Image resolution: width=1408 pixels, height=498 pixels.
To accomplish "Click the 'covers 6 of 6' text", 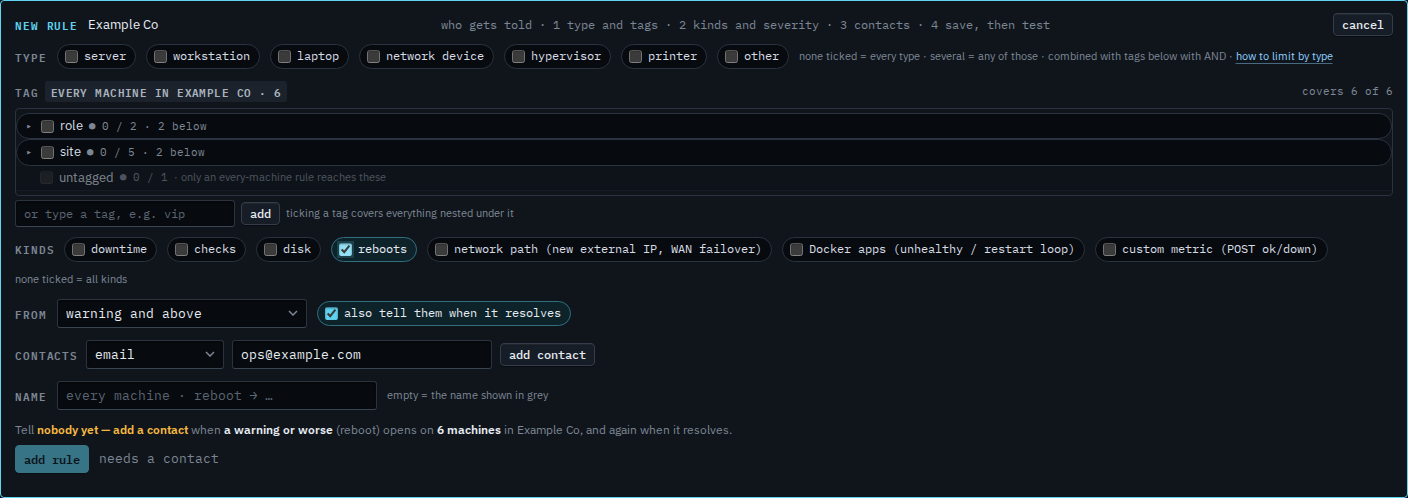I will point(1347,92).
